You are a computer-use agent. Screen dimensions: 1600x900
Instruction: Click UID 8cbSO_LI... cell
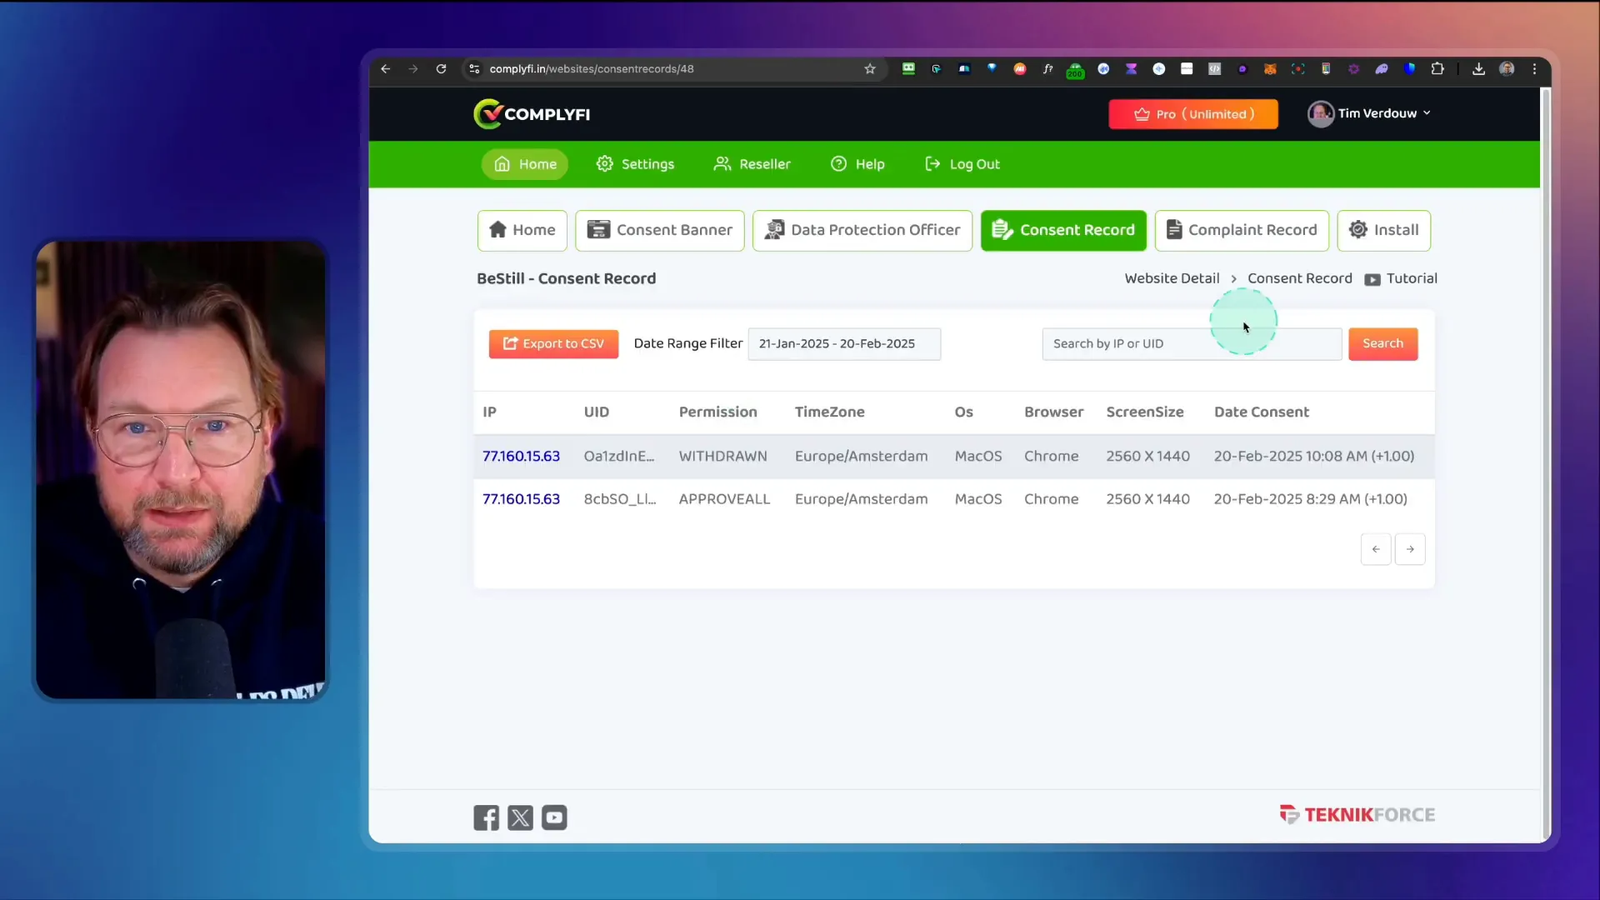click(x=620, y=499)
